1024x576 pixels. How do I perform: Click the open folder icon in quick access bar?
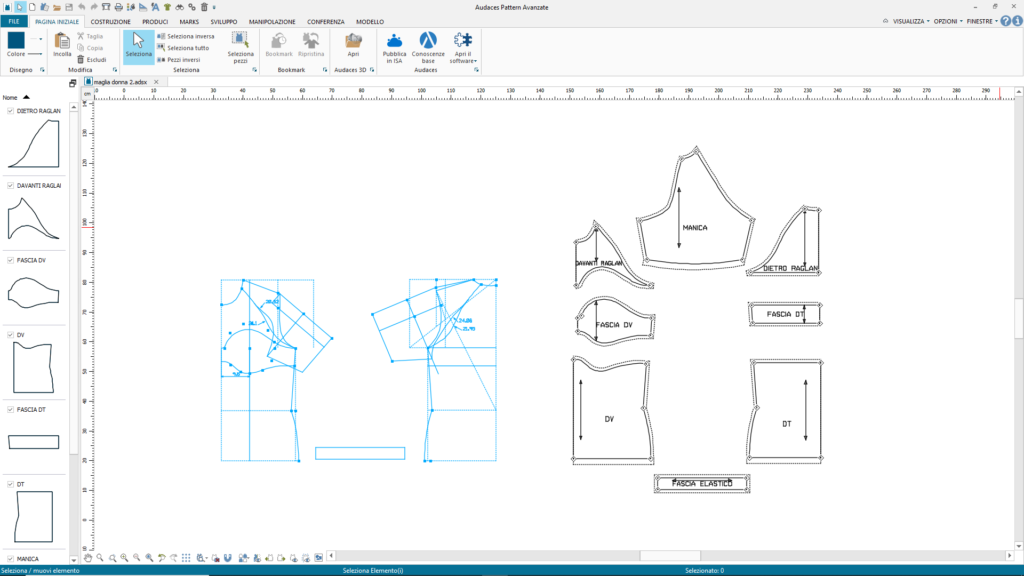(x=57, y=7)
